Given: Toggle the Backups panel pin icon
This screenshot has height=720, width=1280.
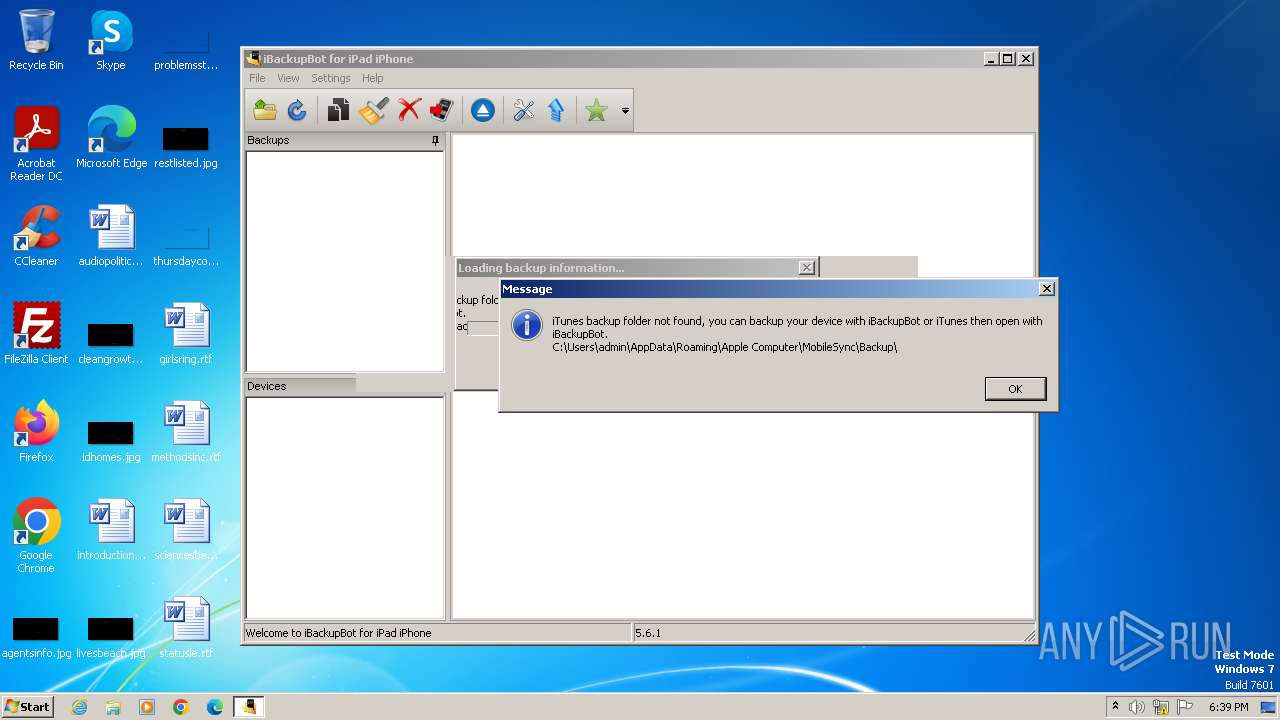Looking at the screenshot, I should pos(435,141).
